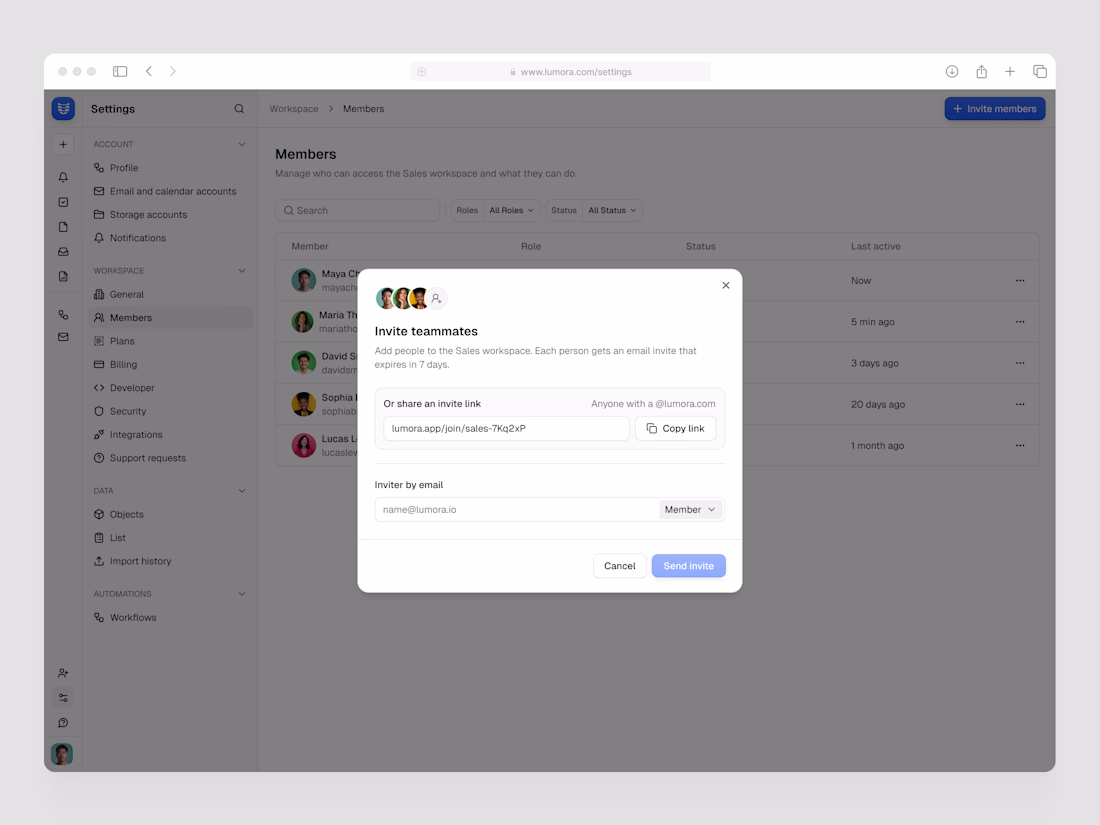The width and height of the screenshot is (1100, 825).
Task: Click the Lumora app logo icon
Action: [63, 109]
